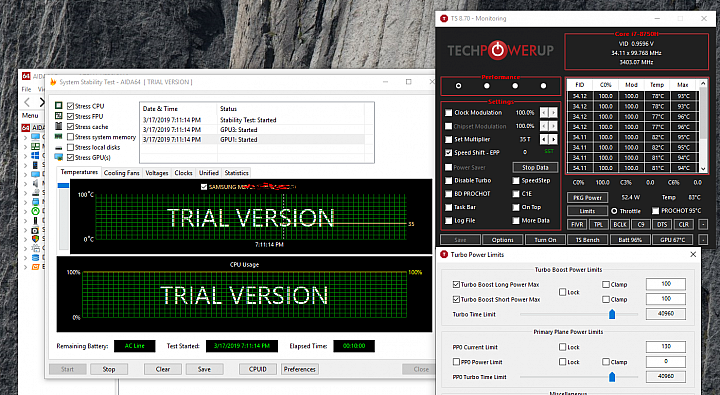Click the Stress GPU monitor icon
The height and width of the screenshot is (395, 720).
pyautogui.click(x=59, y=158)
